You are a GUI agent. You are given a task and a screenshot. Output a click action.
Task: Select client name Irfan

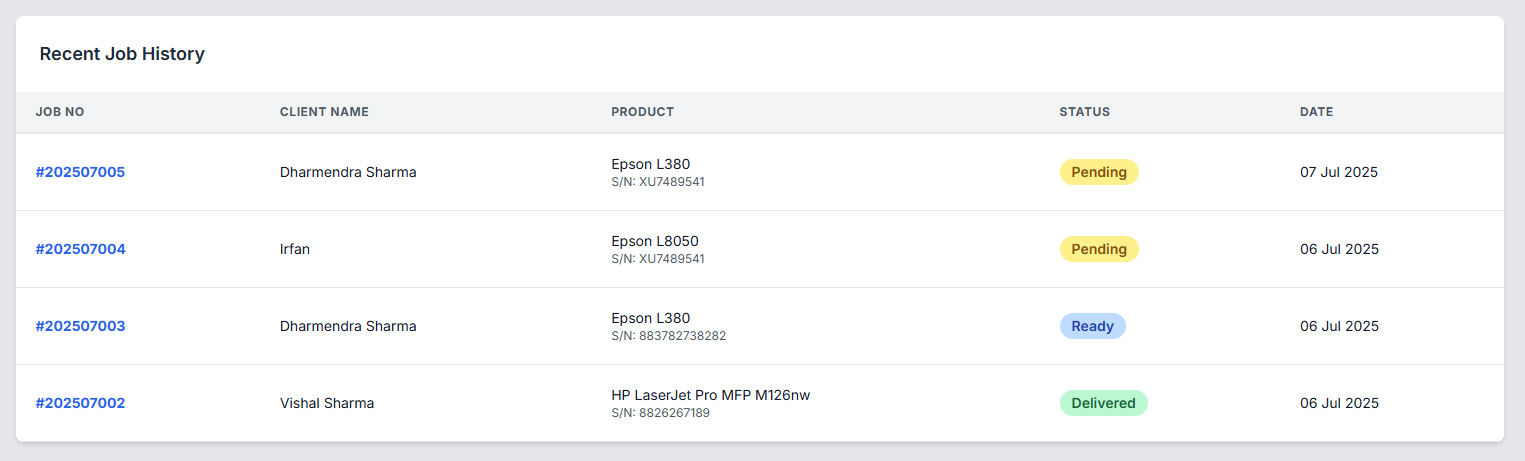pos(295,249)
